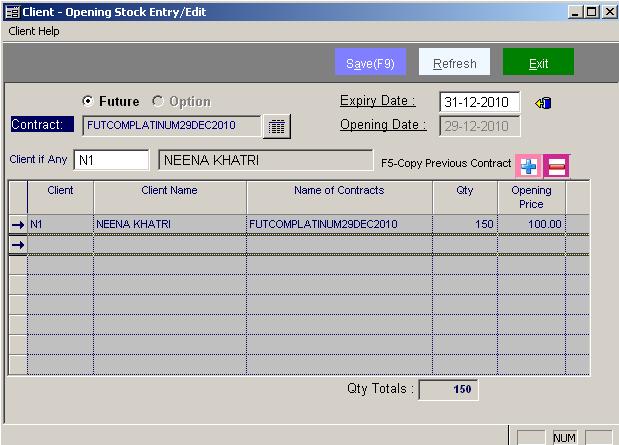The width and height of the screenshot is (619, 445).
Task: Click the Name of Contracts column header
Action: click(x=339, y=191)
